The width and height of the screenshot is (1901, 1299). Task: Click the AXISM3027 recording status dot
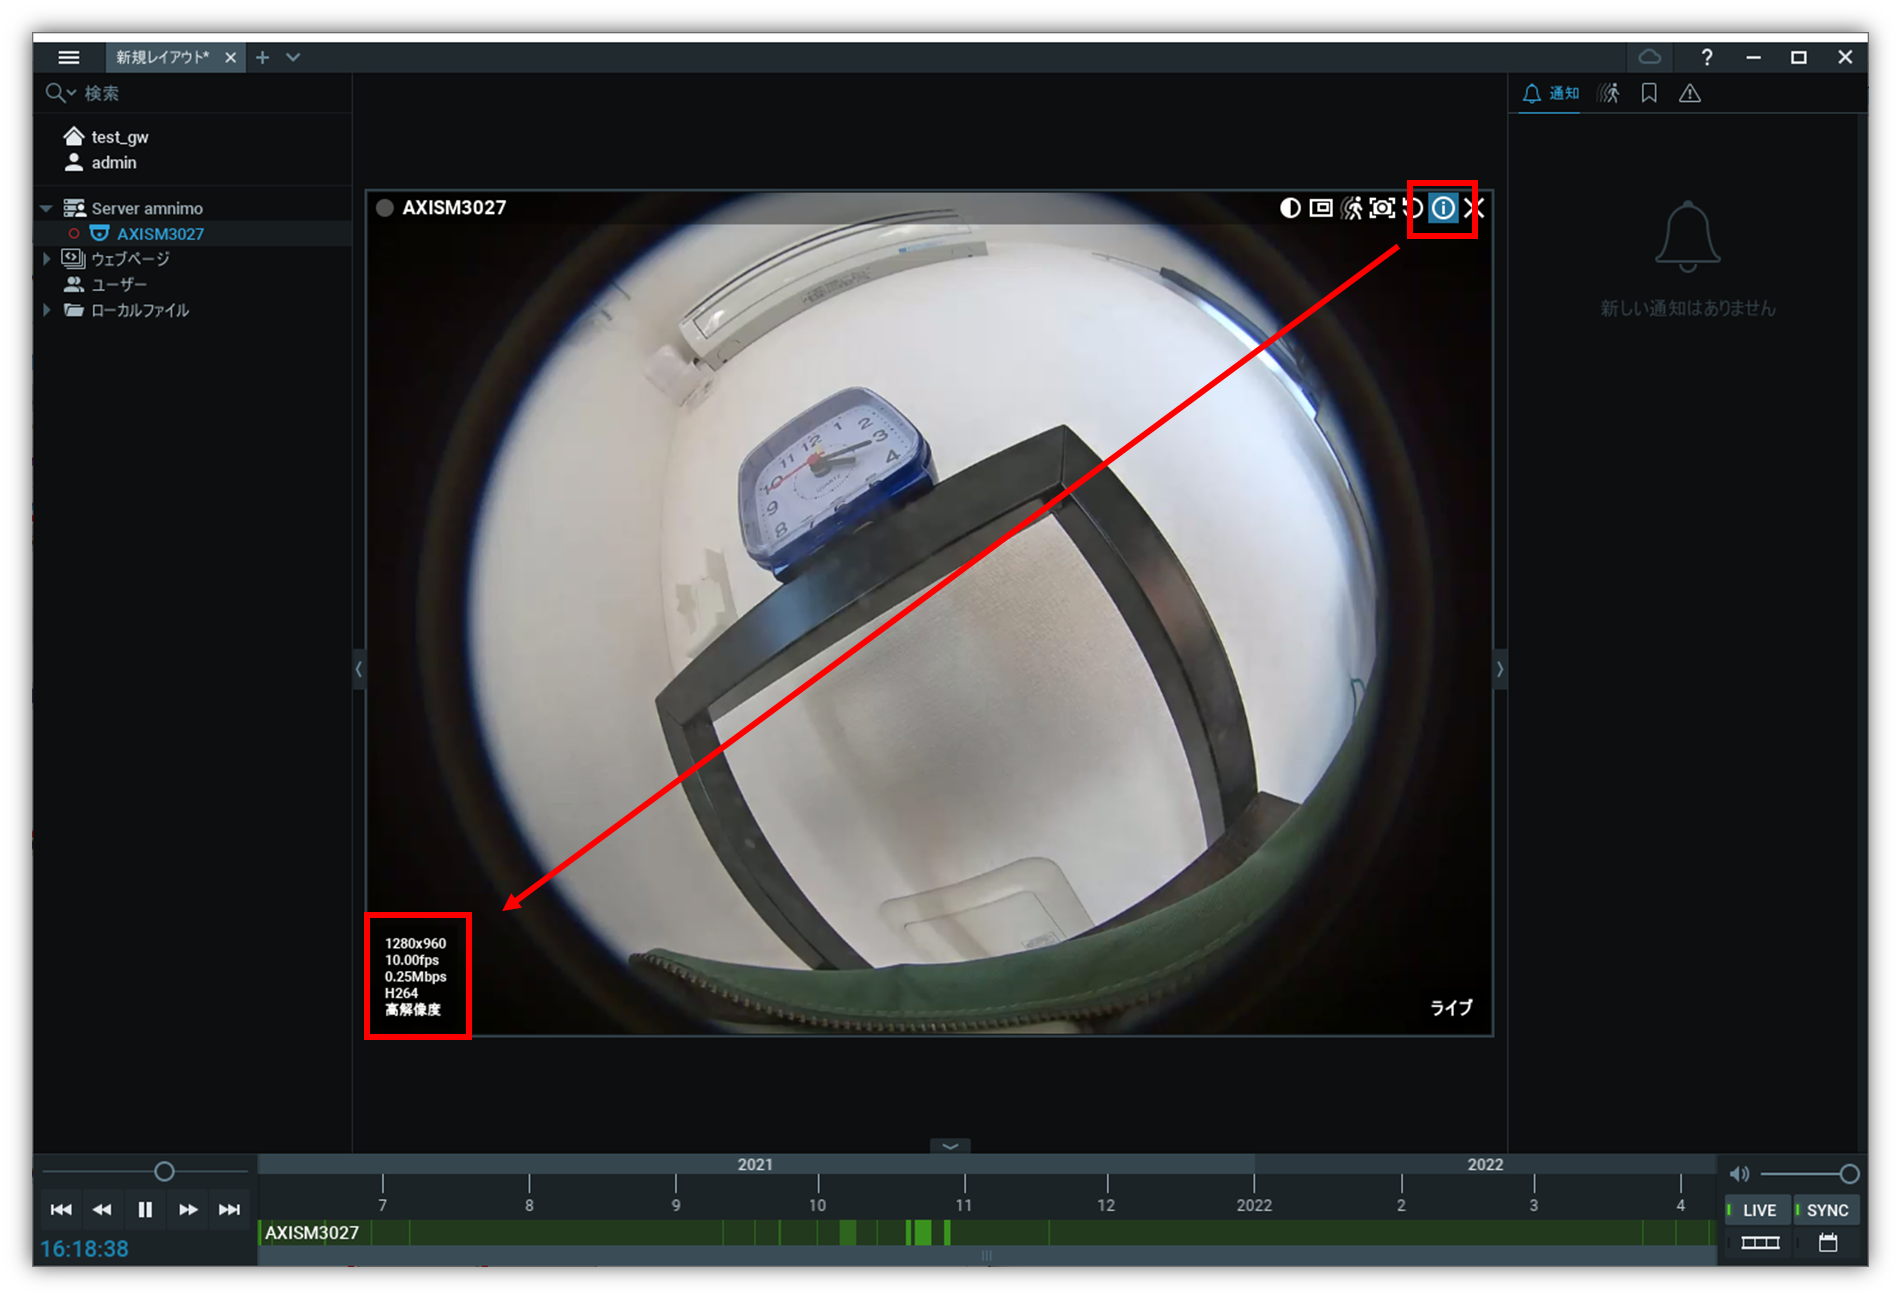pos(384,208)
